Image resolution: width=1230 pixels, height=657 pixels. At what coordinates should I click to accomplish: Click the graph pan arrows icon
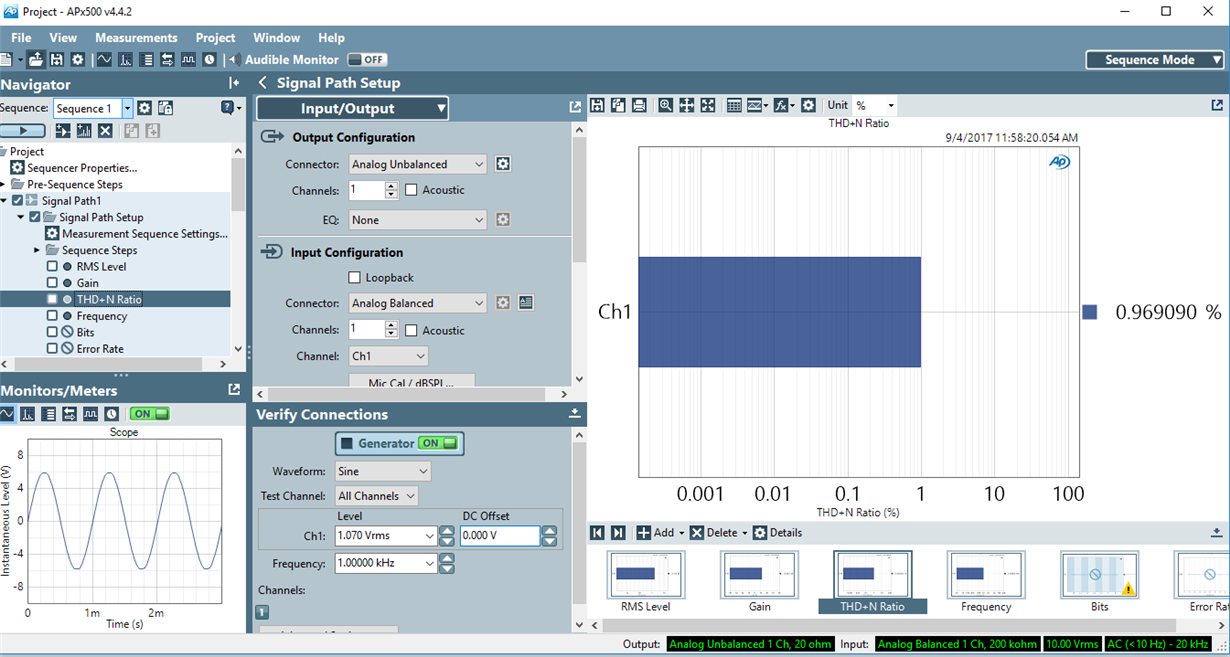pyautogui.click(x=687, y=105)
